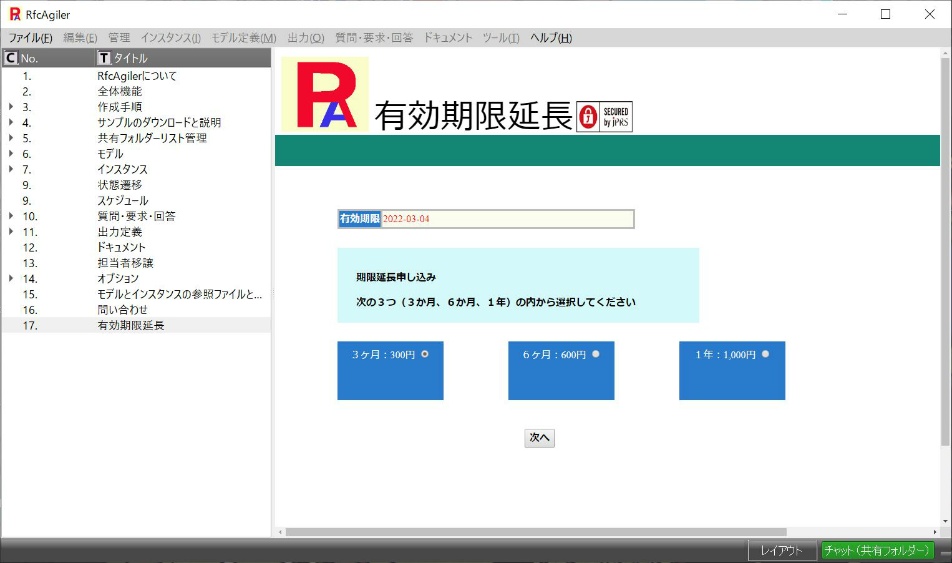Click the red-and-blue RA logo image

(x=325, y=94)
